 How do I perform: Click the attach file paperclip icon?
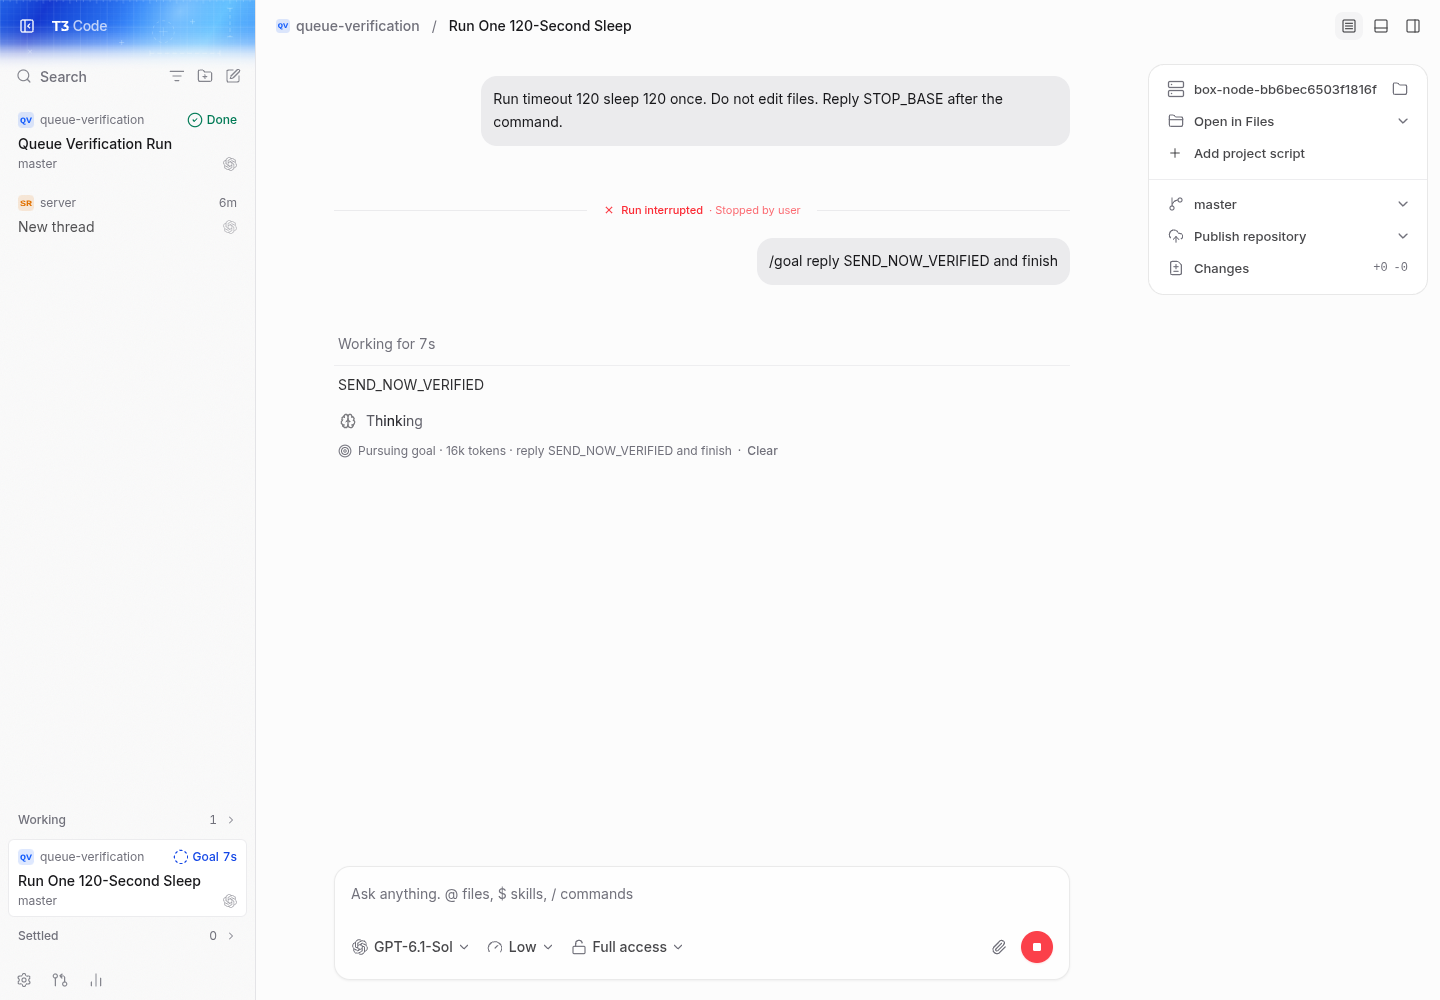tap(999, 947)
